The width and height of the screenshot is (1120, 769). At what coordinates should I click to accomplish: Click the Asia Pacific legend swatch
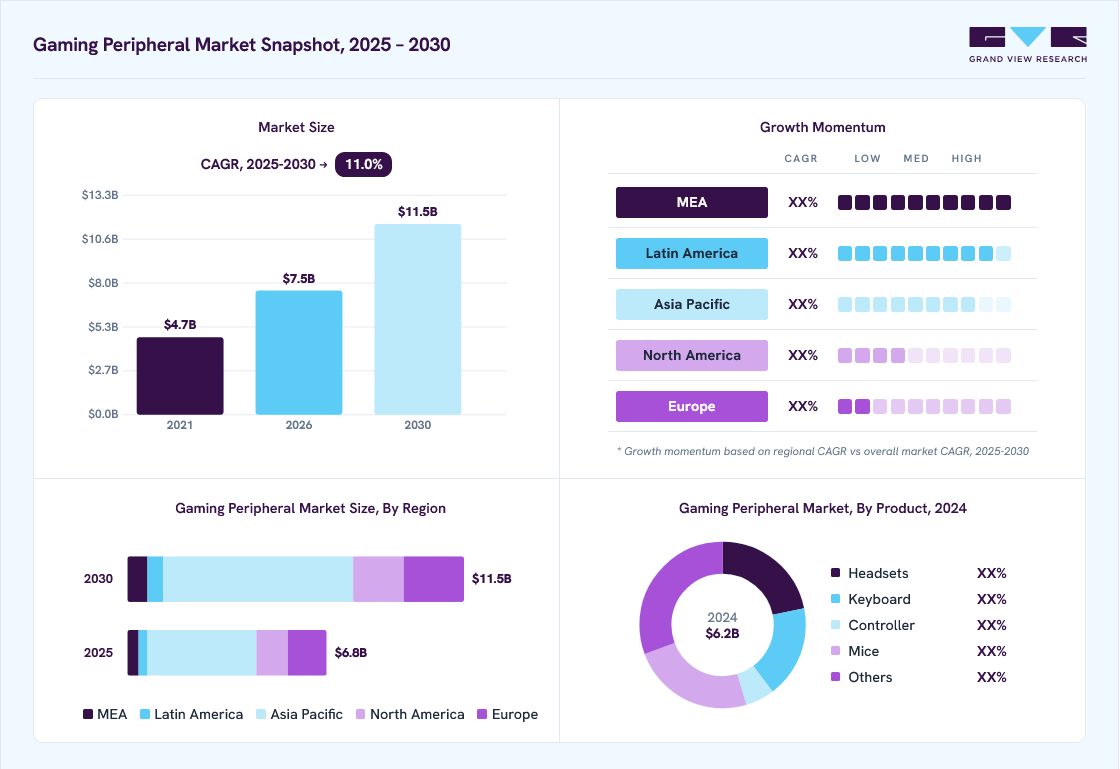coord(261,714)
